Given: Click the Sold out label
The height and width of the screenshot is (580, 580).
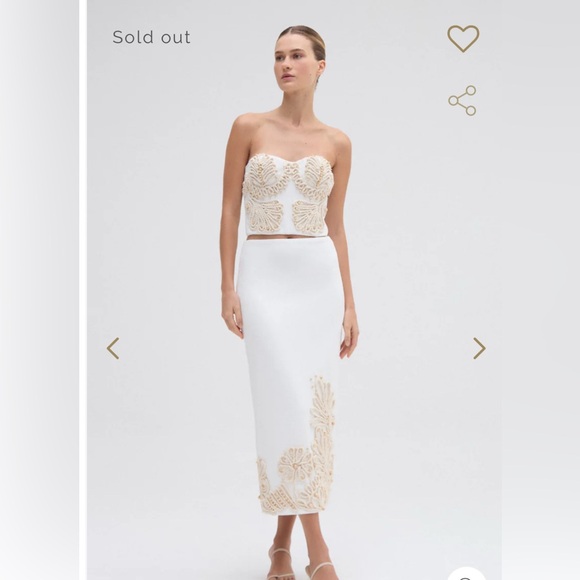Looking at the screenshot, I should (151, 37).
